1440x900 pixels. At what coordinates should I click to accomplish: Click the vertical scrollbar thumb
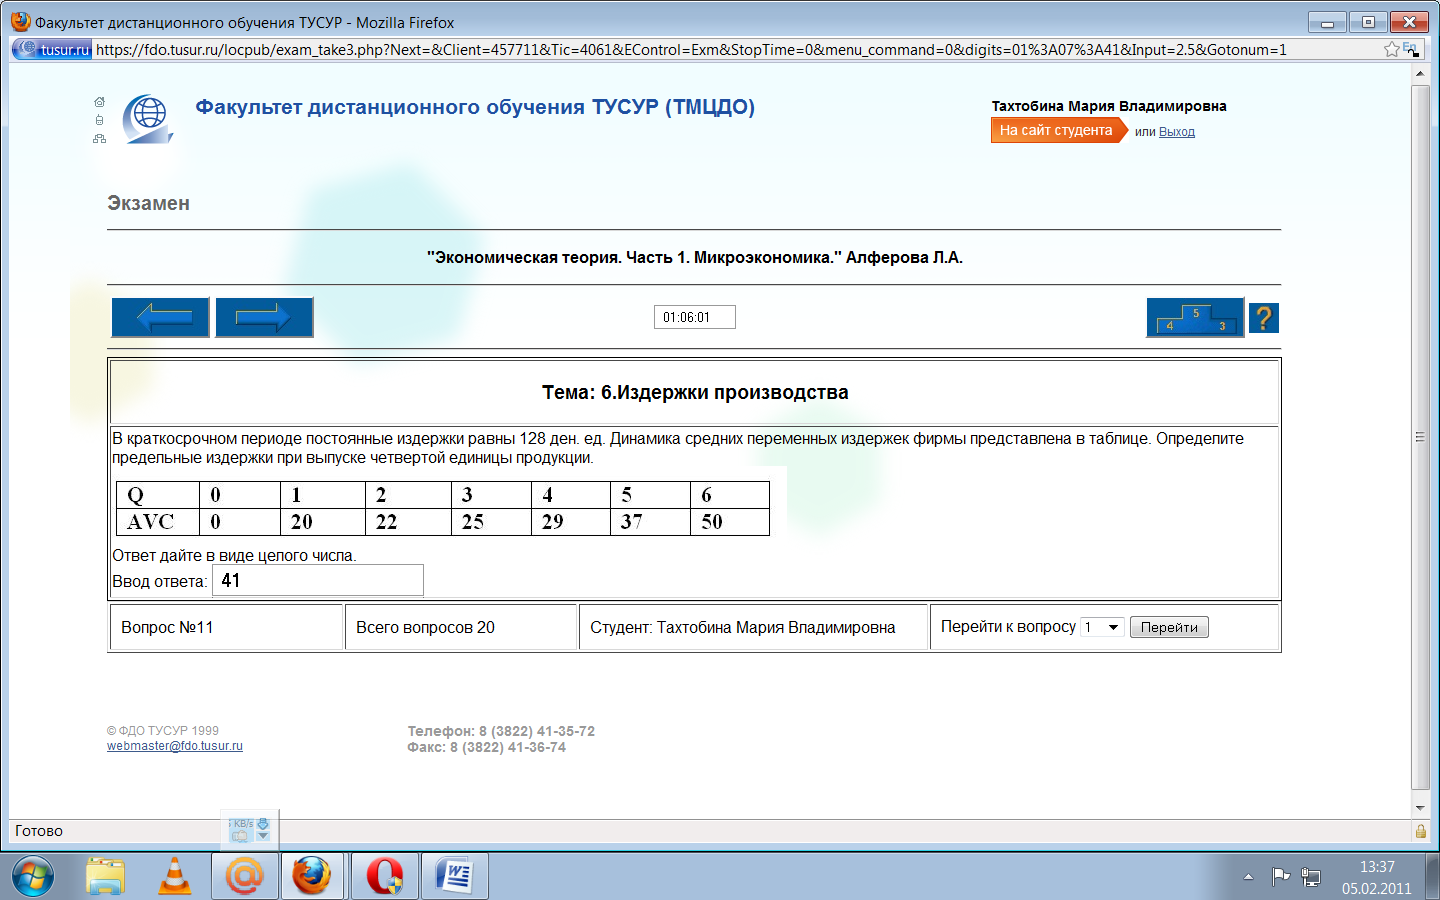[1420, 437]
